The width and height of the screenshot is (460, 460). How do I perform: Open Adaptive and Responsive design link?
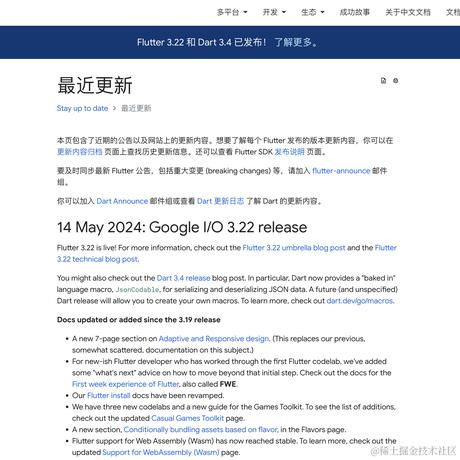(x=214, y=339)
